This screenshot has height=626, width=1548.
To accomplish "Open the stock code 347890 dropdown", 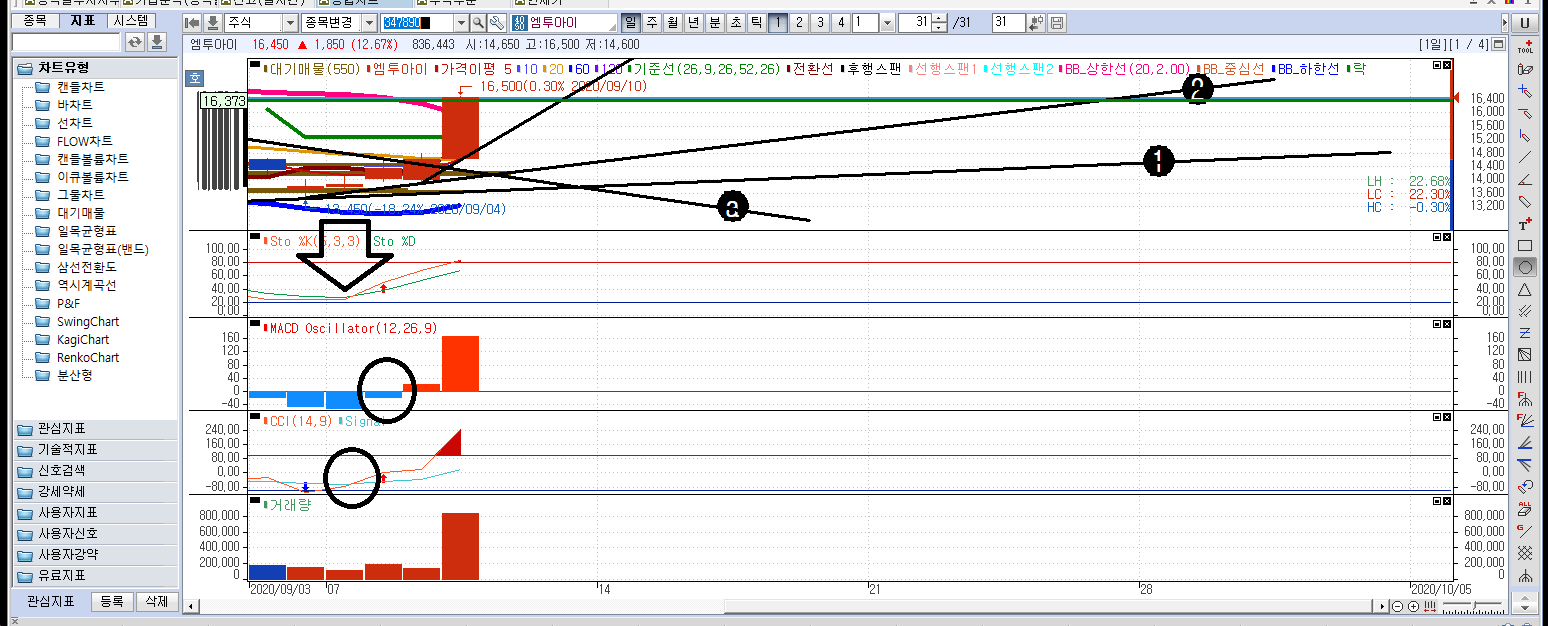I will (461, 22).
